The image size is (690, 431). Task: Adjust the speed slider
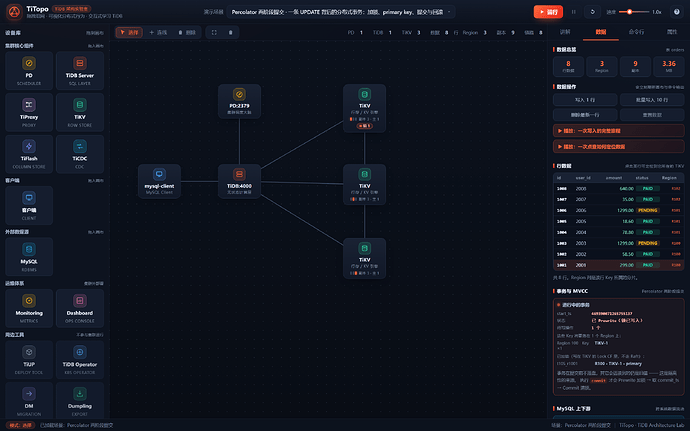[x=634, y=12]
